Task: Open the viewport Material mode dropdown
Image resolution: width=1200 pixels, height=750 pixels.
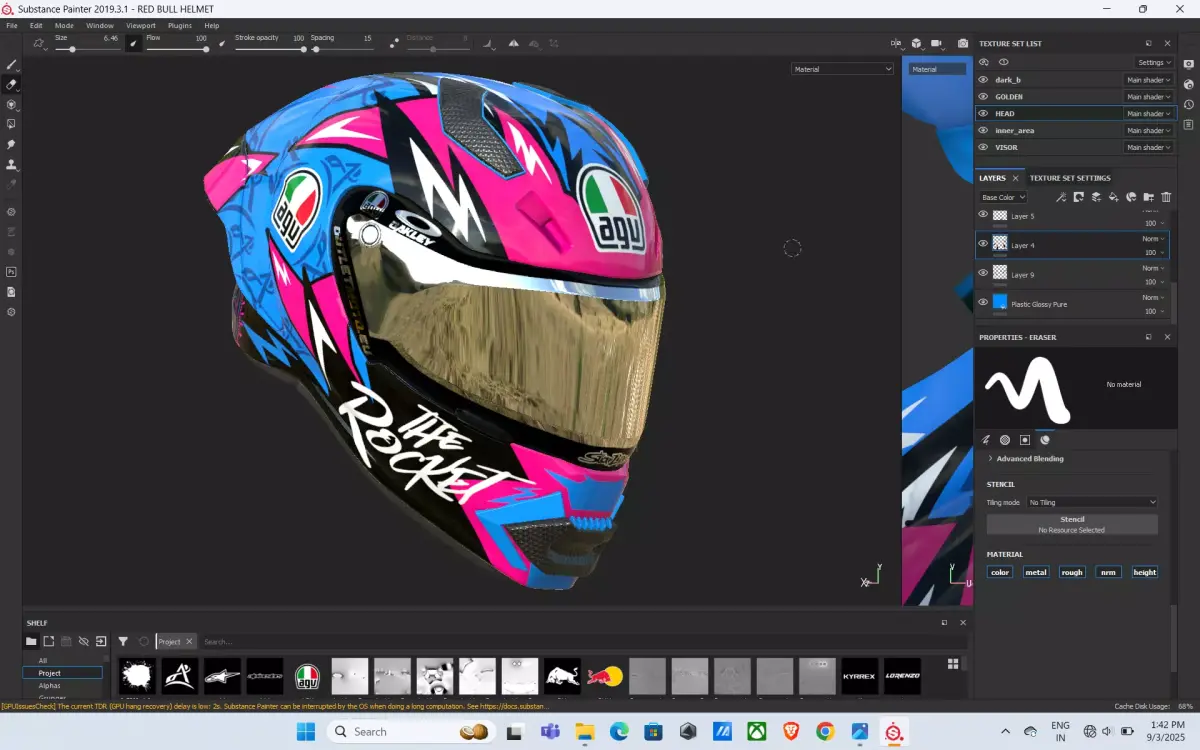Action: (842, 69)
